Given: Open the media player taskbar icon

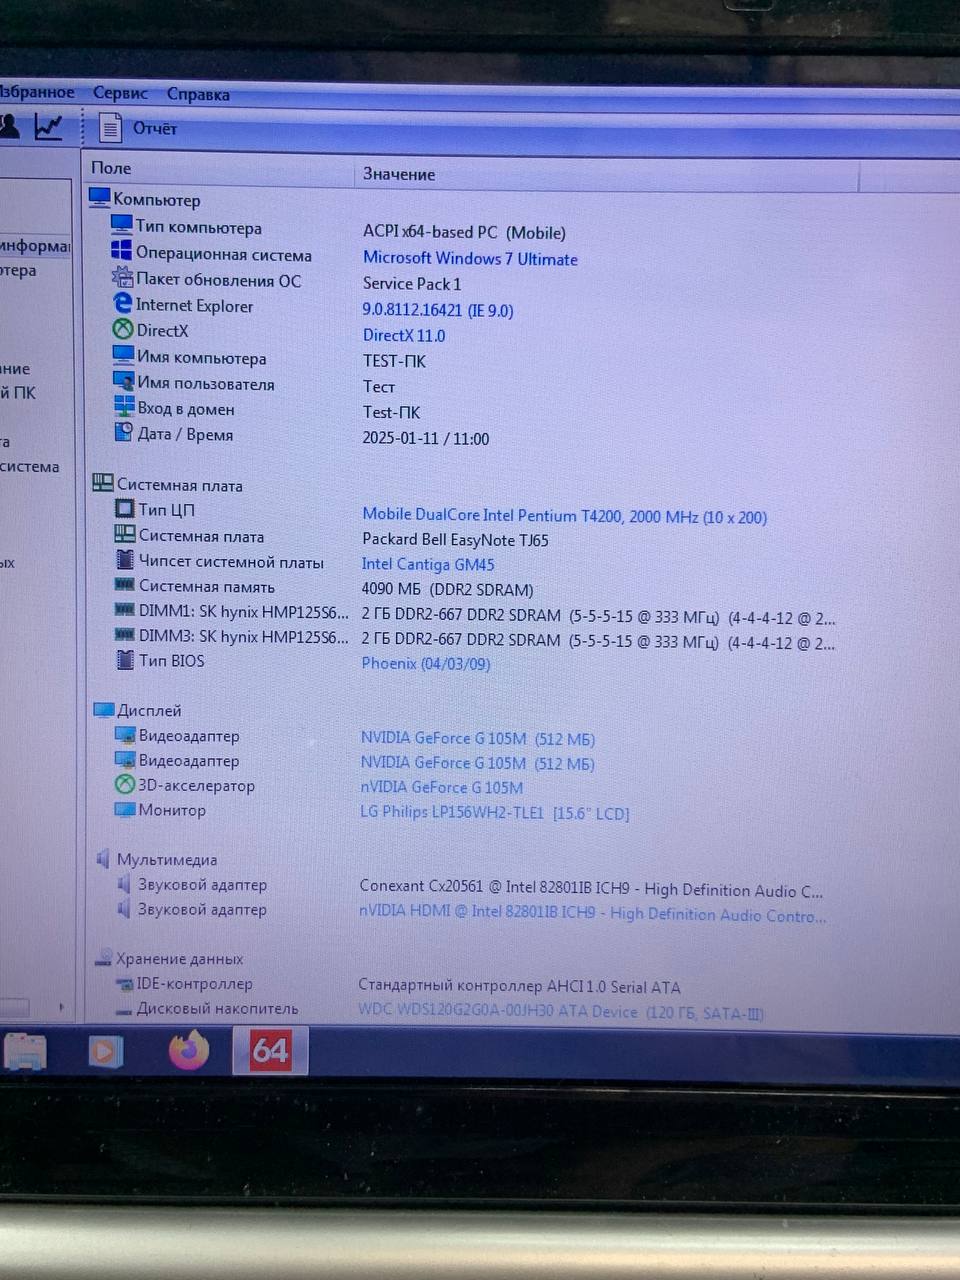Looking at the screenshot, I should pos(106,1053).
